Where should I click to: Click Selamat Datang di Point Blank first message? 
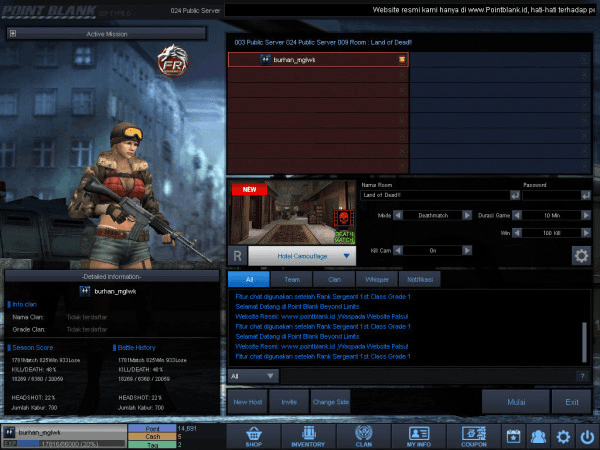(x=297, y=307)
